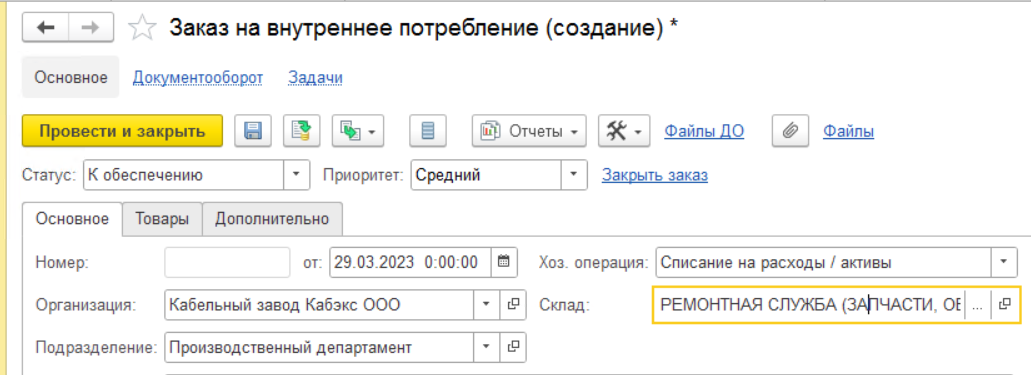This screenshot has height=375, width=1031.
Task: Click the back navigation arrow
Action: click(45, 28)
